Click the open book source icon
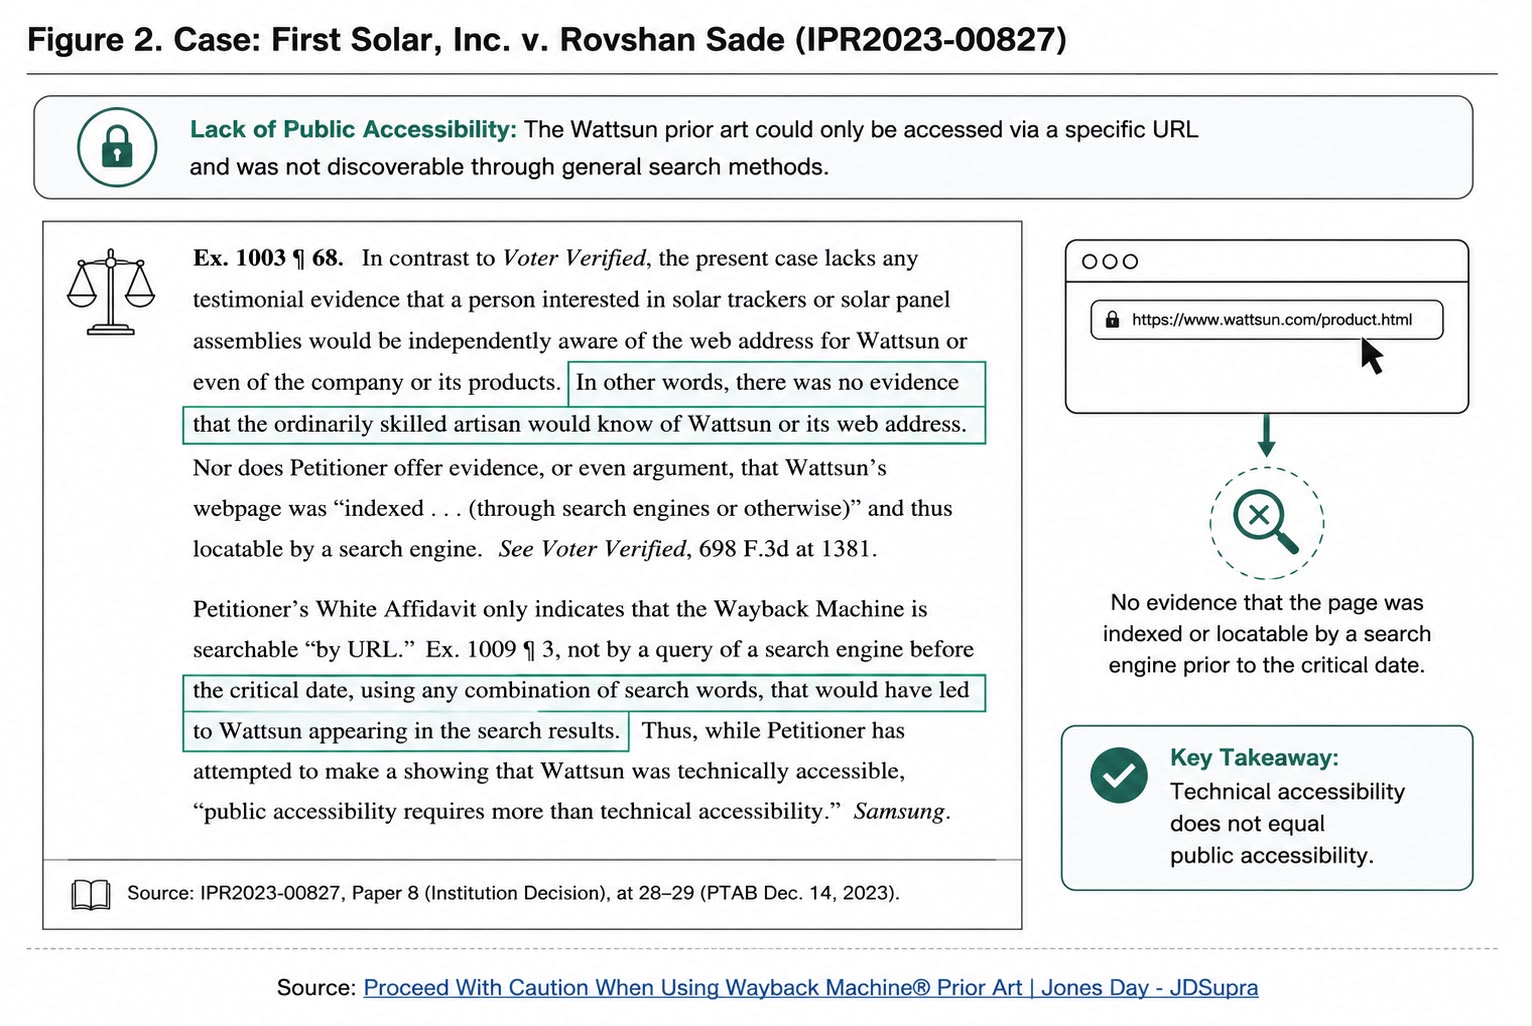The width and height of the screenshot is (1532, 1026). coord(91,894)
